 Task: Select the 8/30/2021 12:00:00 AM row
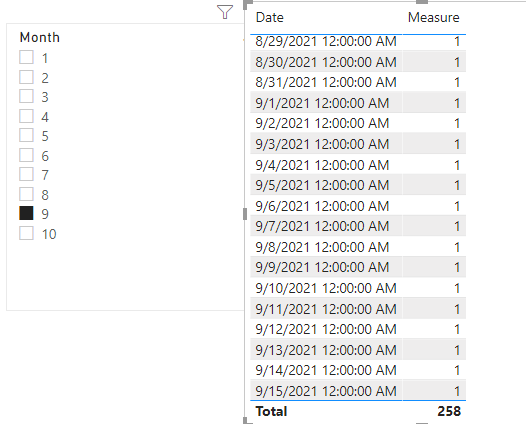358,62
